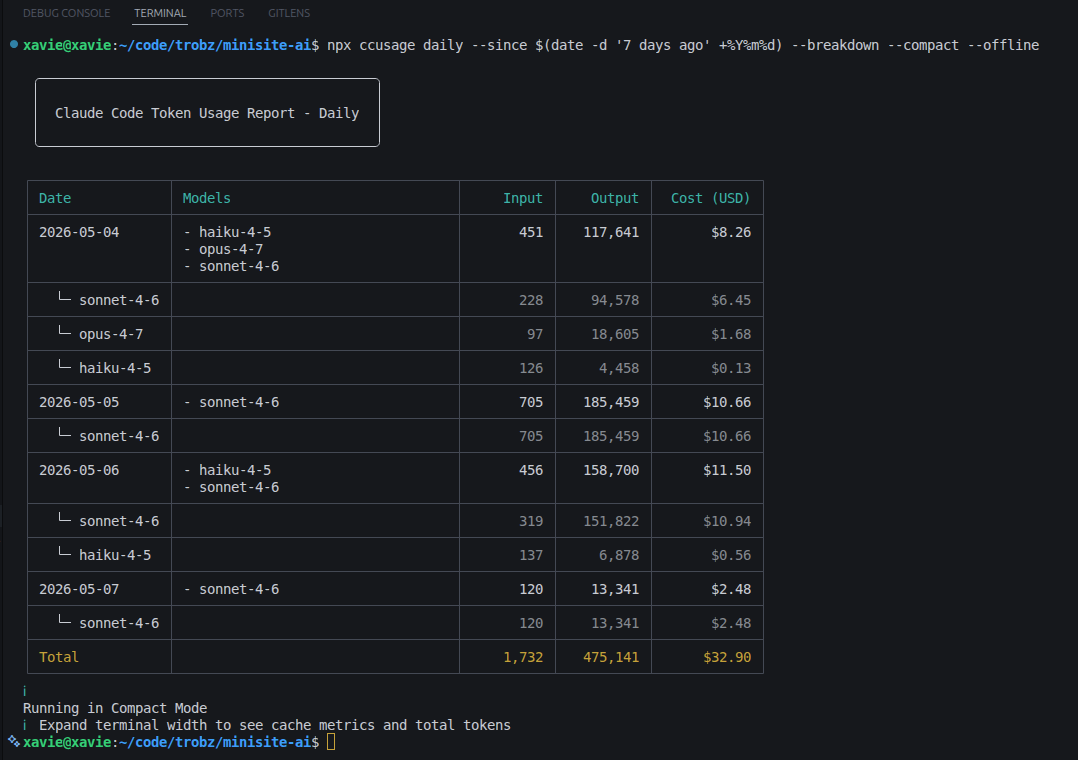This screenshot has width=1078, height=760.
Task: Open the Terminal tab
Action: pyautogui.click(x=160, y=13)
